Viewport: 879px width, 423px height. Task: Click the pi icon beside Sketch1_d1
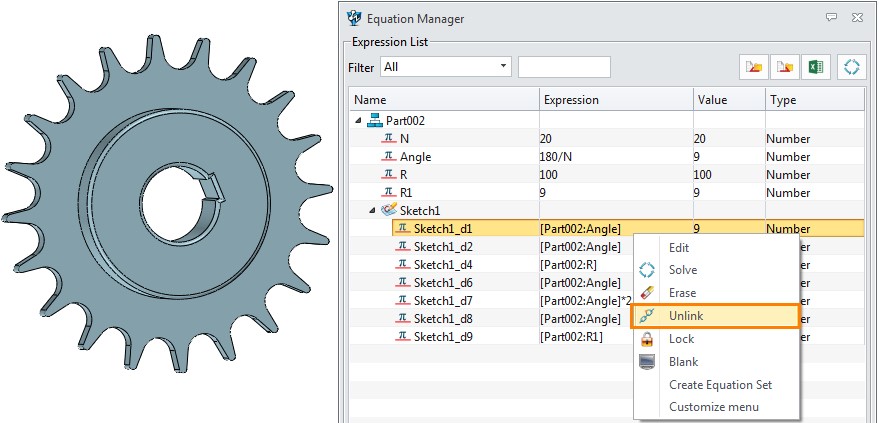click(403, 228)
